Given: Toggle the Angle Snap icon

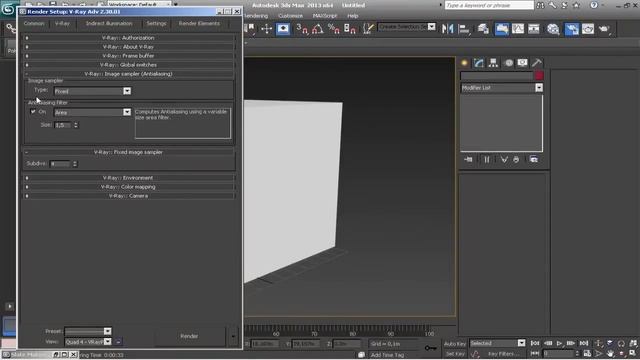Looking at the screenshot, I should tap(318, 29).
